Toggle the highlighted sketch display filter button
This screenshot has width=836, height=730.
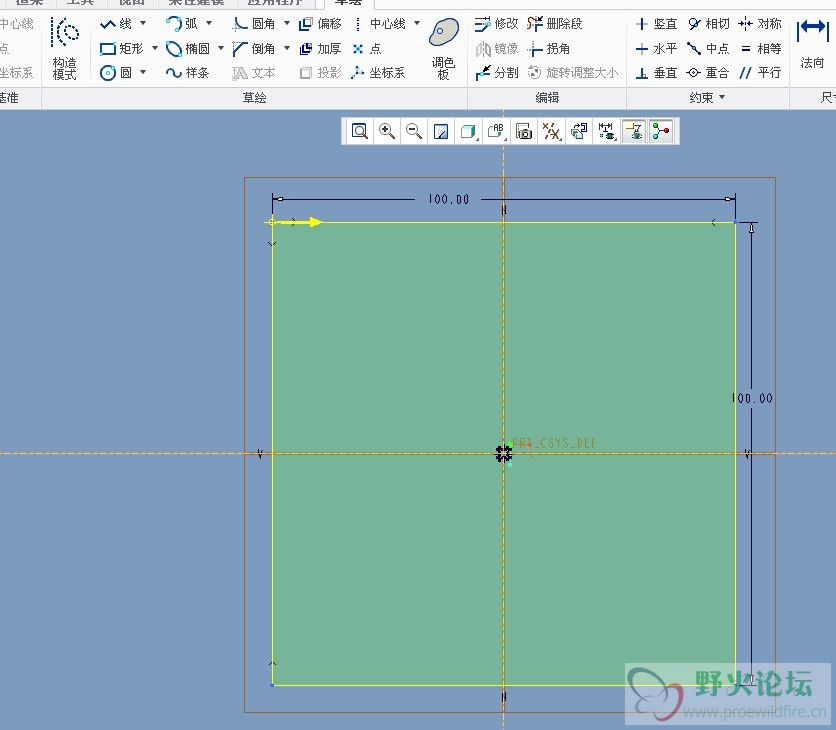[x=634, y=131]
